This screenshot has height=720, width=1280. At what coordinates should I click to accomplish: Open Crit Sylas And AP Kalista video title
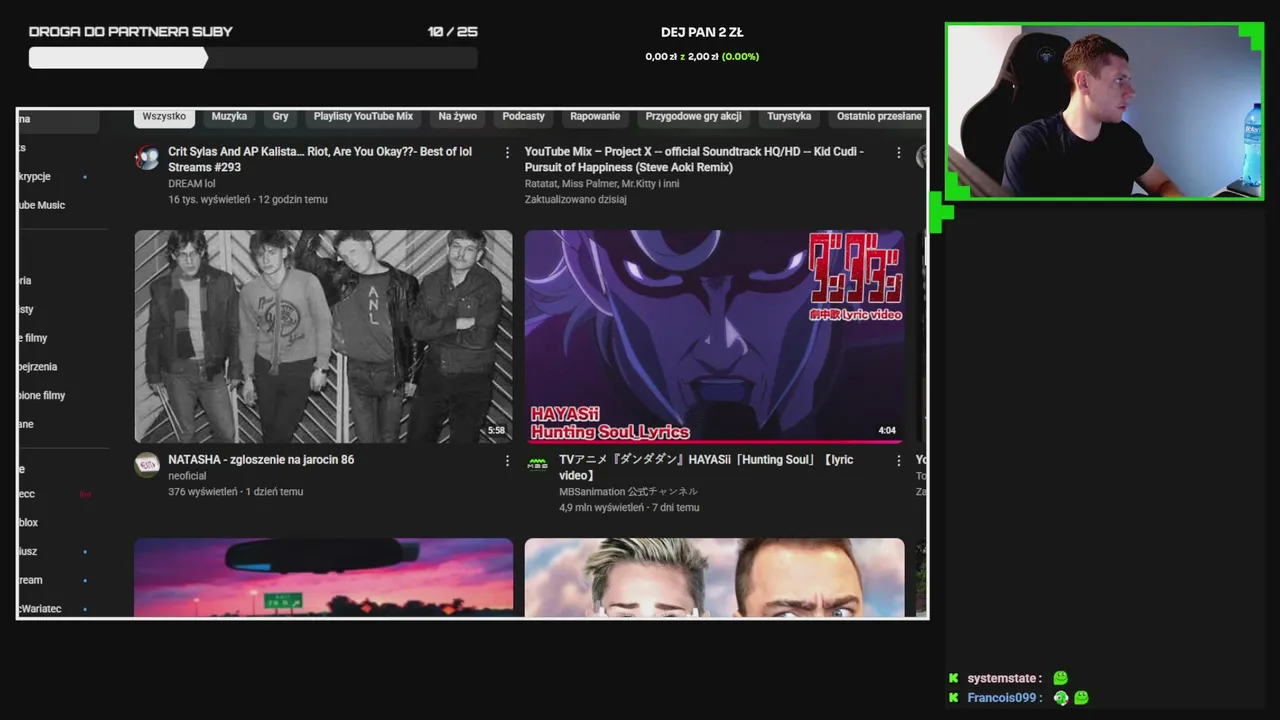tap(320, 159)
